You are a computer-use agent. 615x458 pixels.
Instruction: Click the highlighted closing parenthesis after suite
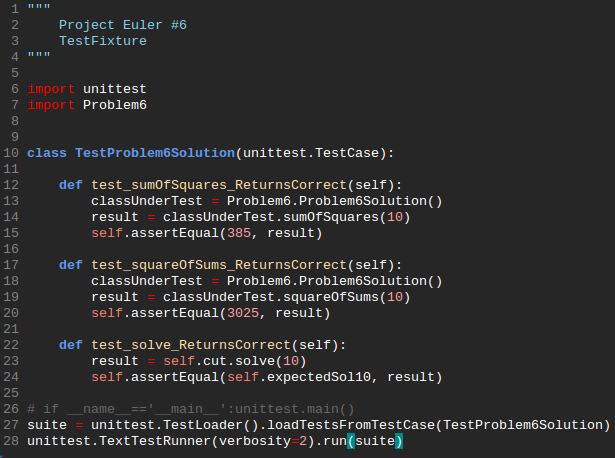click(x=398, y=441)
